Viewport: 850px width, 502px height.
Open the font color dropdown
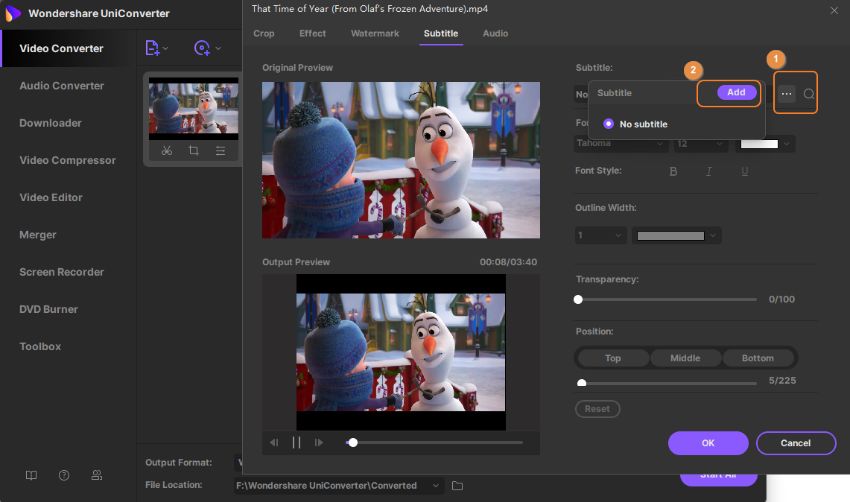coord(765,143)
